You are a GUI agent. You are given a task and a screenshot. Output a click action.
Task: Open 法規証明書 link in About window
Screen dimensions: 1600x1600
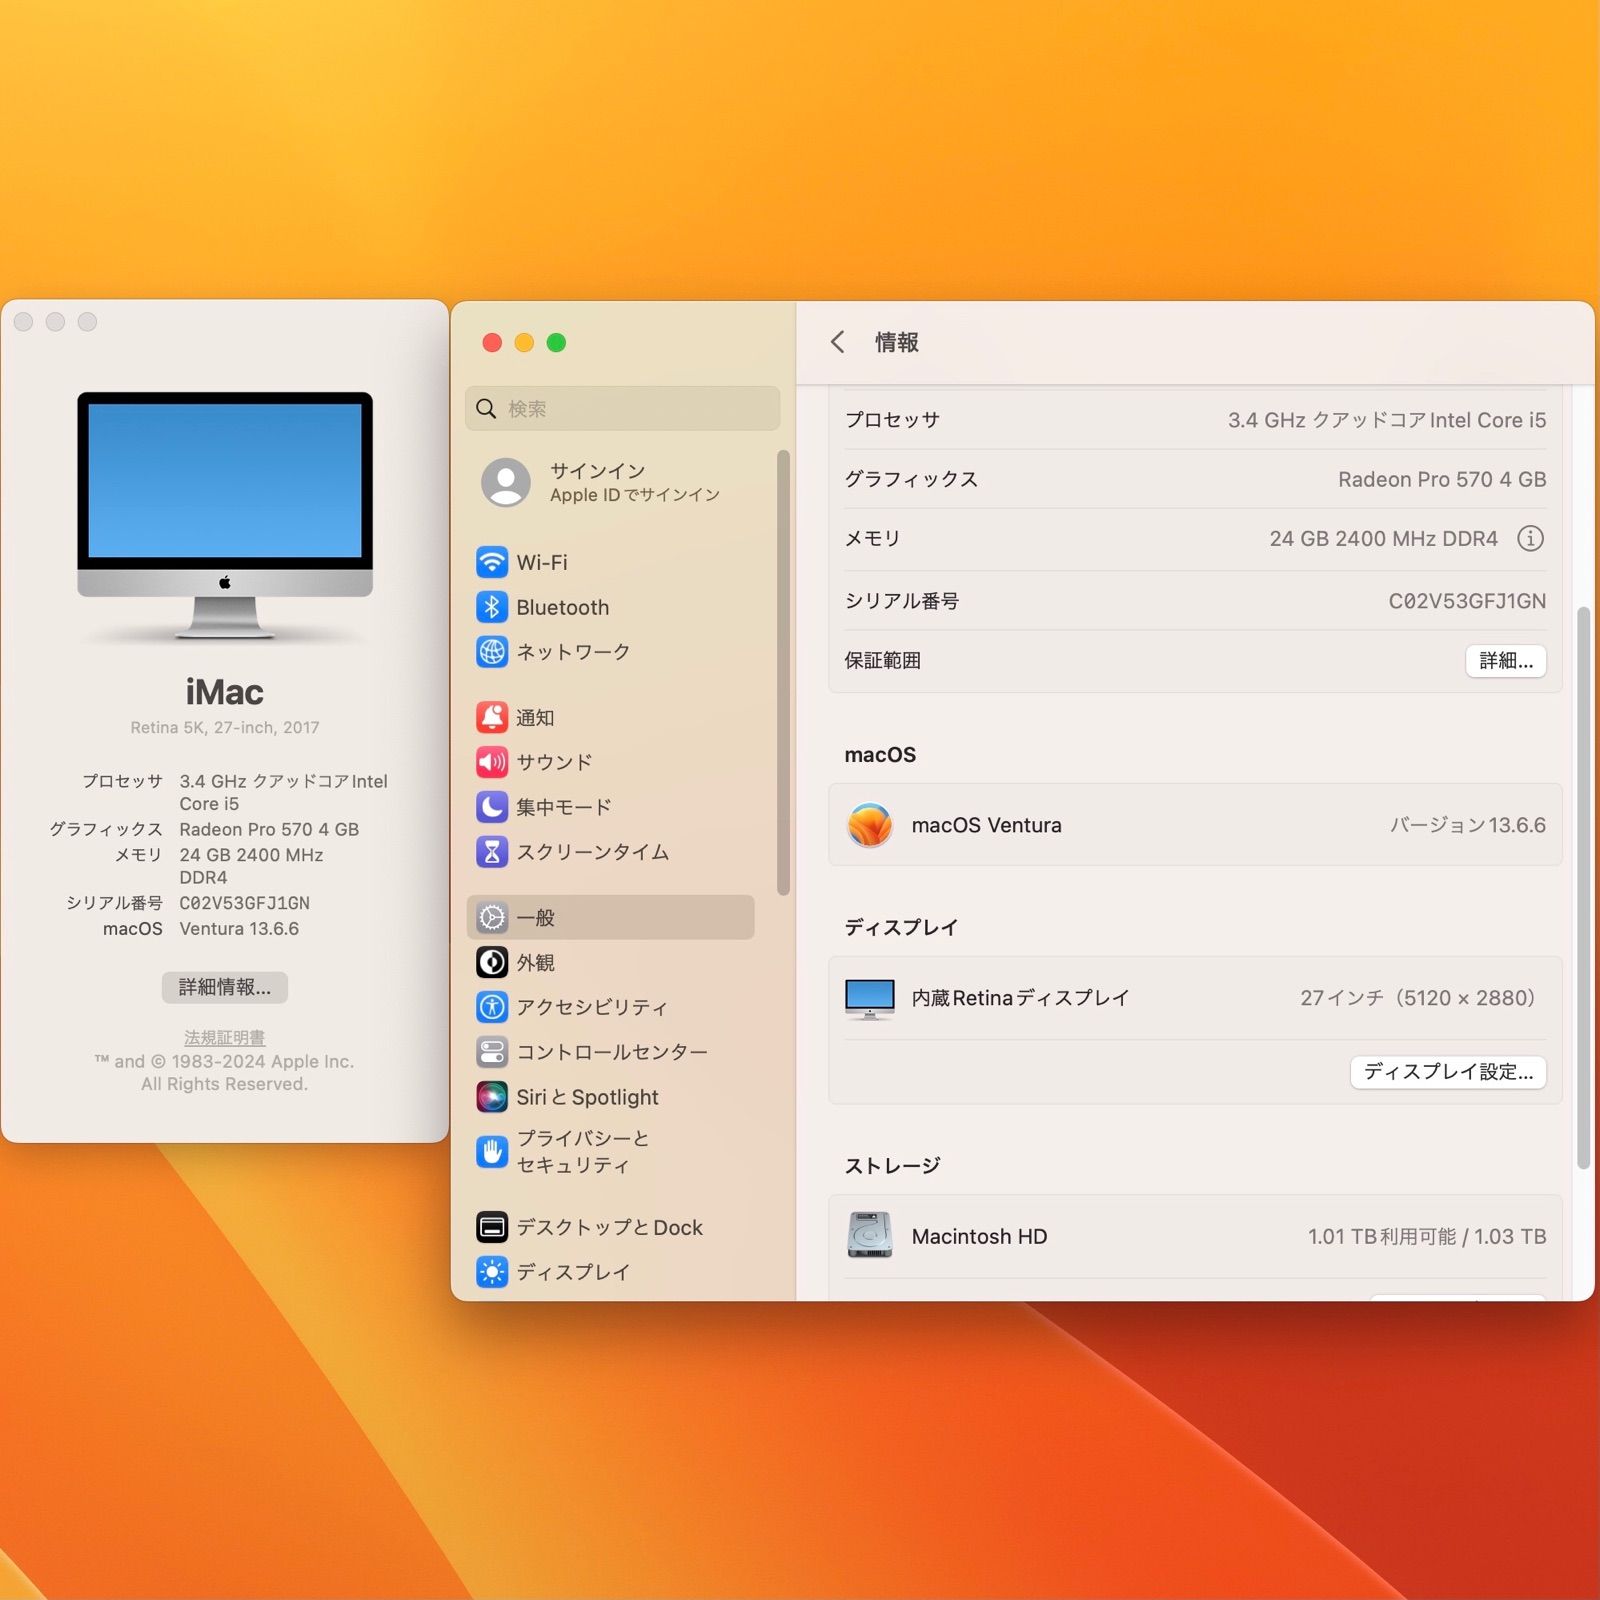[224, 1038]
